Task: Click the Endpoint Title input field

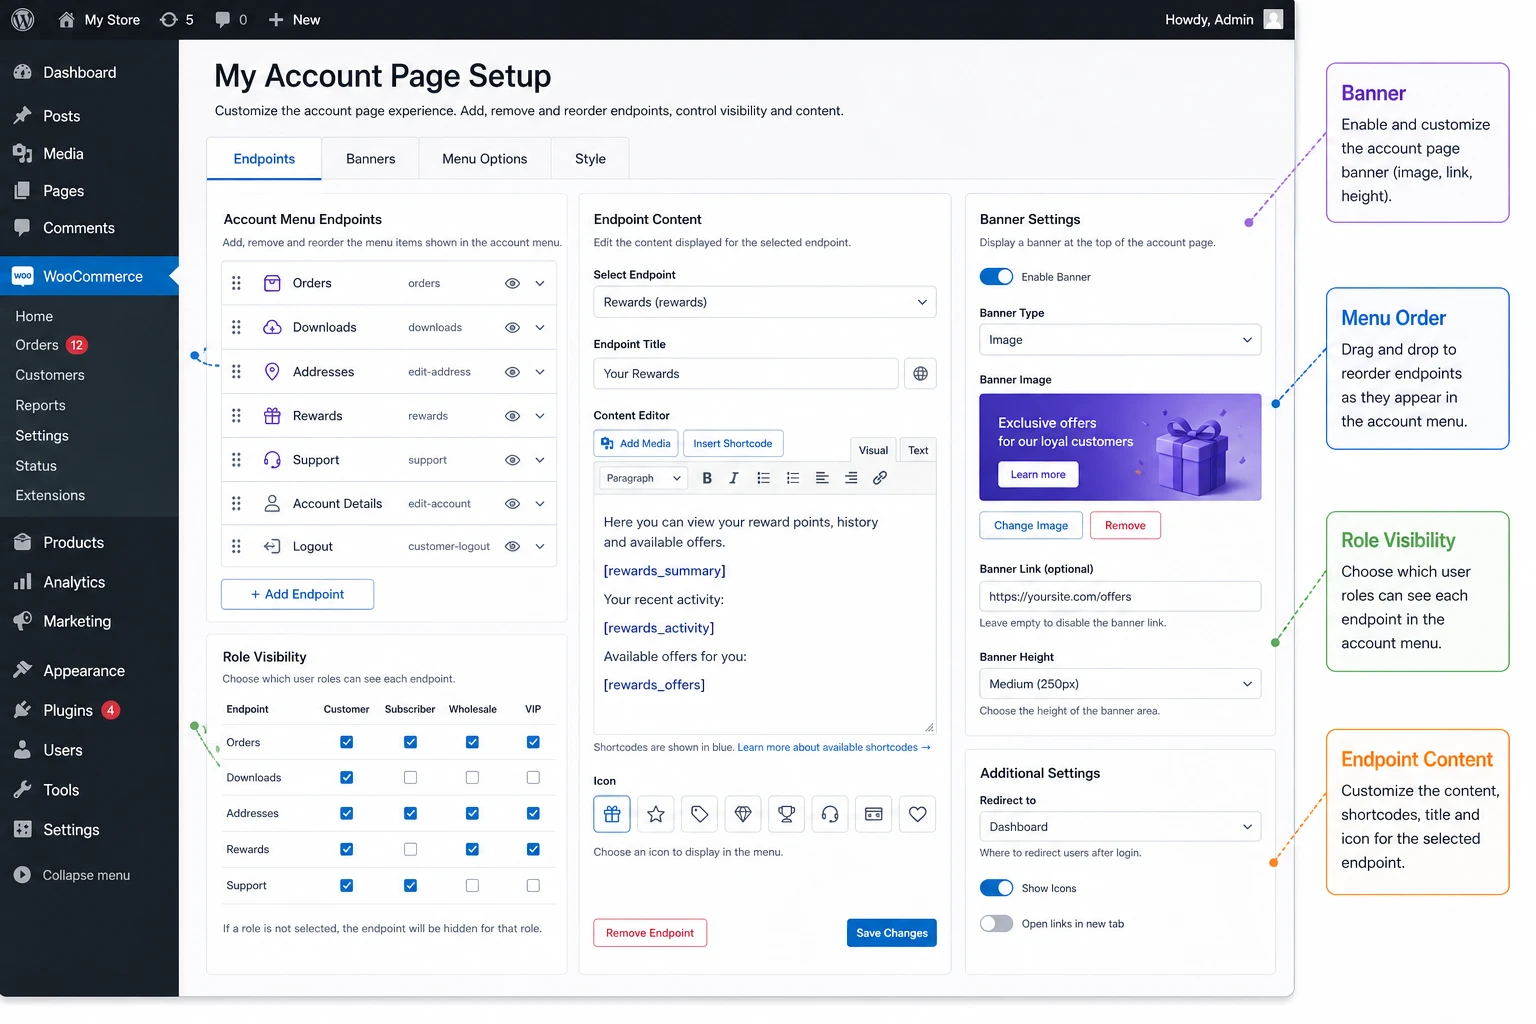Action: click(x=746, y=373)
